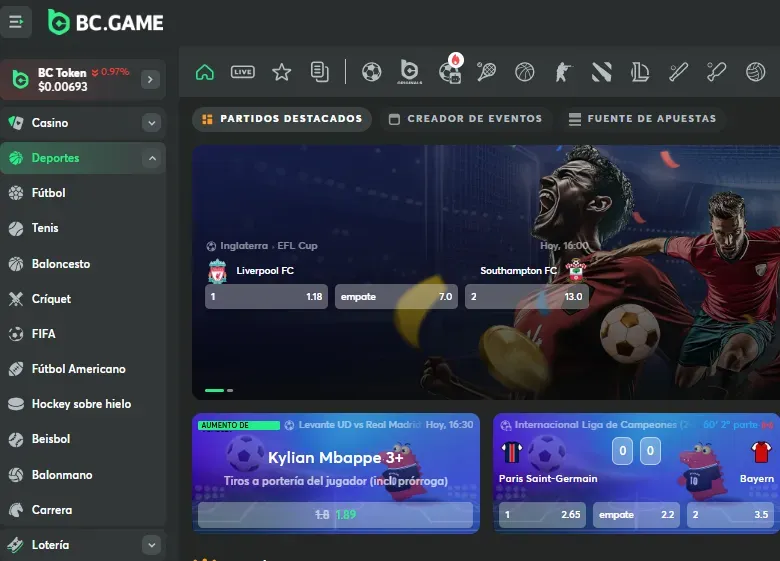Select the Counter-Strike shooter icon
The image size is (780, 561).
pyautogui.click(x=563, y=72)
